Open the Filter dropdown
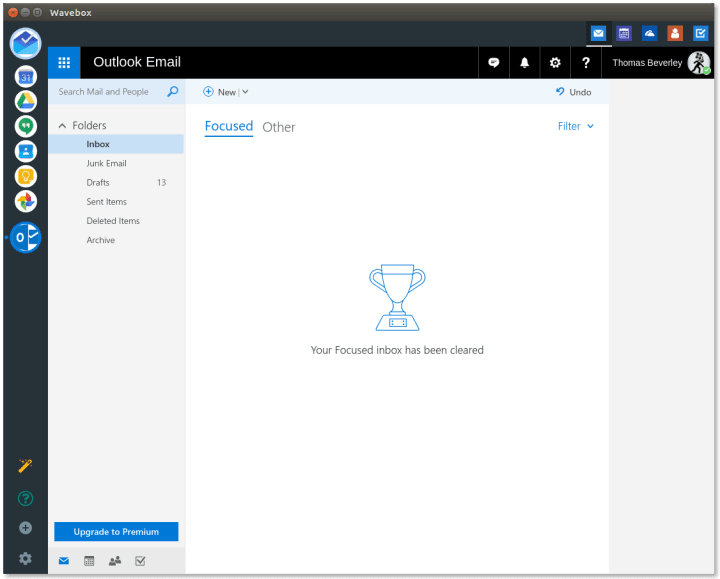Image resolution: width=720 pixels, height=579 pixels. click(x=576, y=126)
